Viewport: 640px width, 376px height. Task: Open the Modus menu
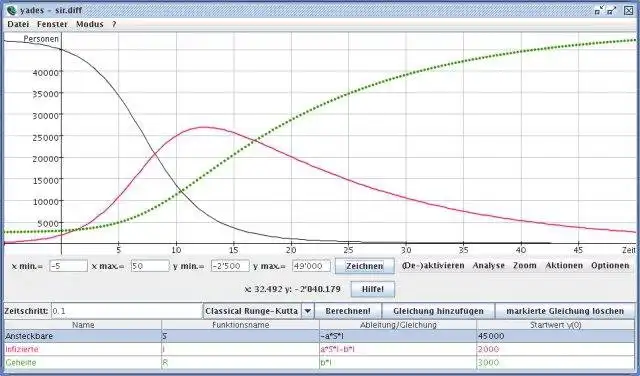[90, 24]
